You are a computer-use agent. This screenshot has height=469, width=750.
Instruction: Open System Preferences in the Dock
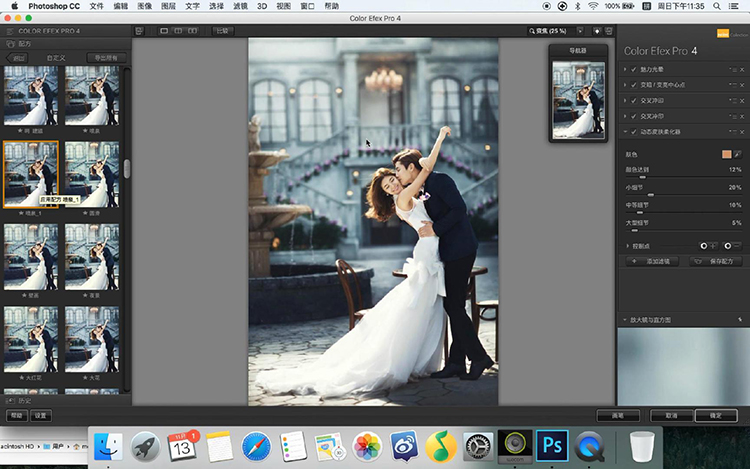(478, 447)
